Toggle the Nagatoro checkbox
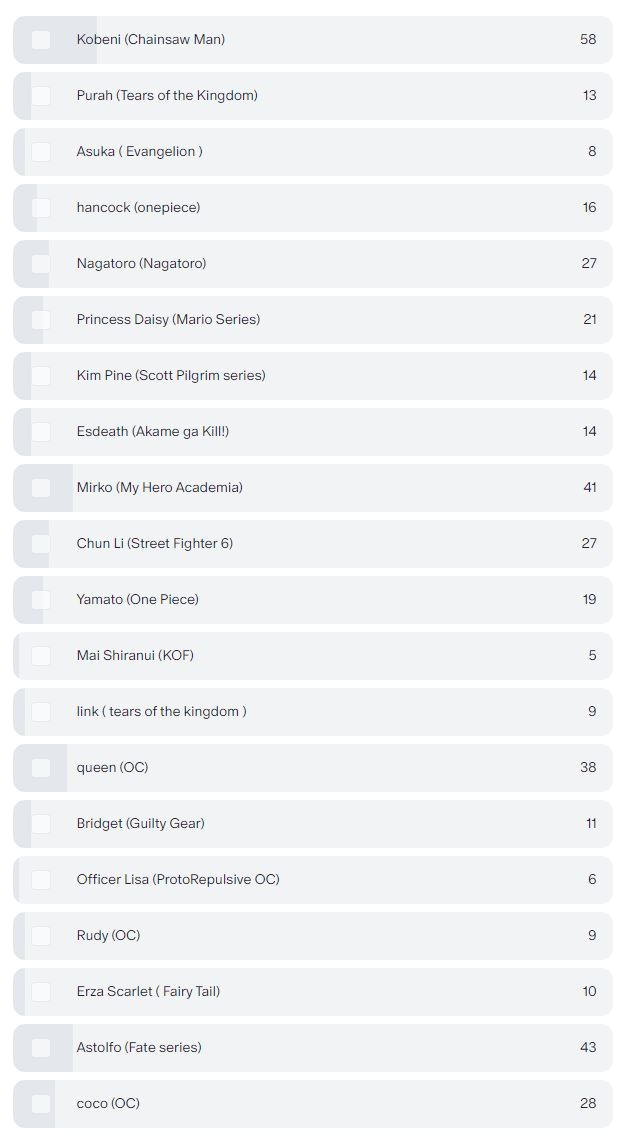The image size is (629, 1144). [41, 263]
